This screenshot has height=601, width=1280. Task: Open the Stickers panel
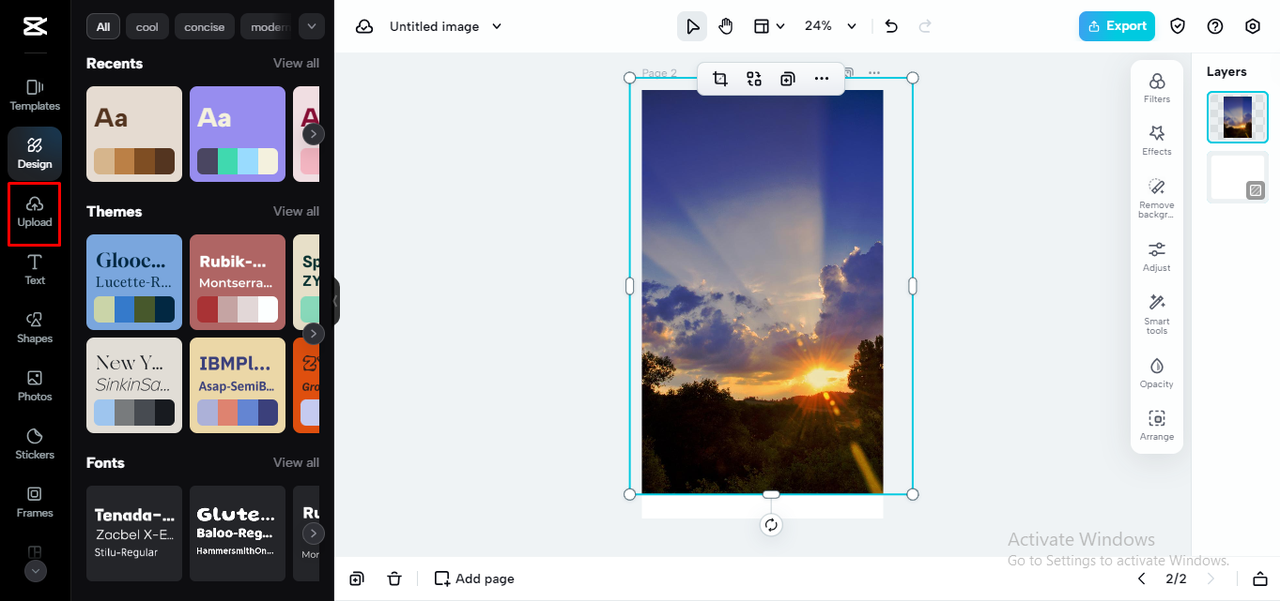click(x=35, y=443)
